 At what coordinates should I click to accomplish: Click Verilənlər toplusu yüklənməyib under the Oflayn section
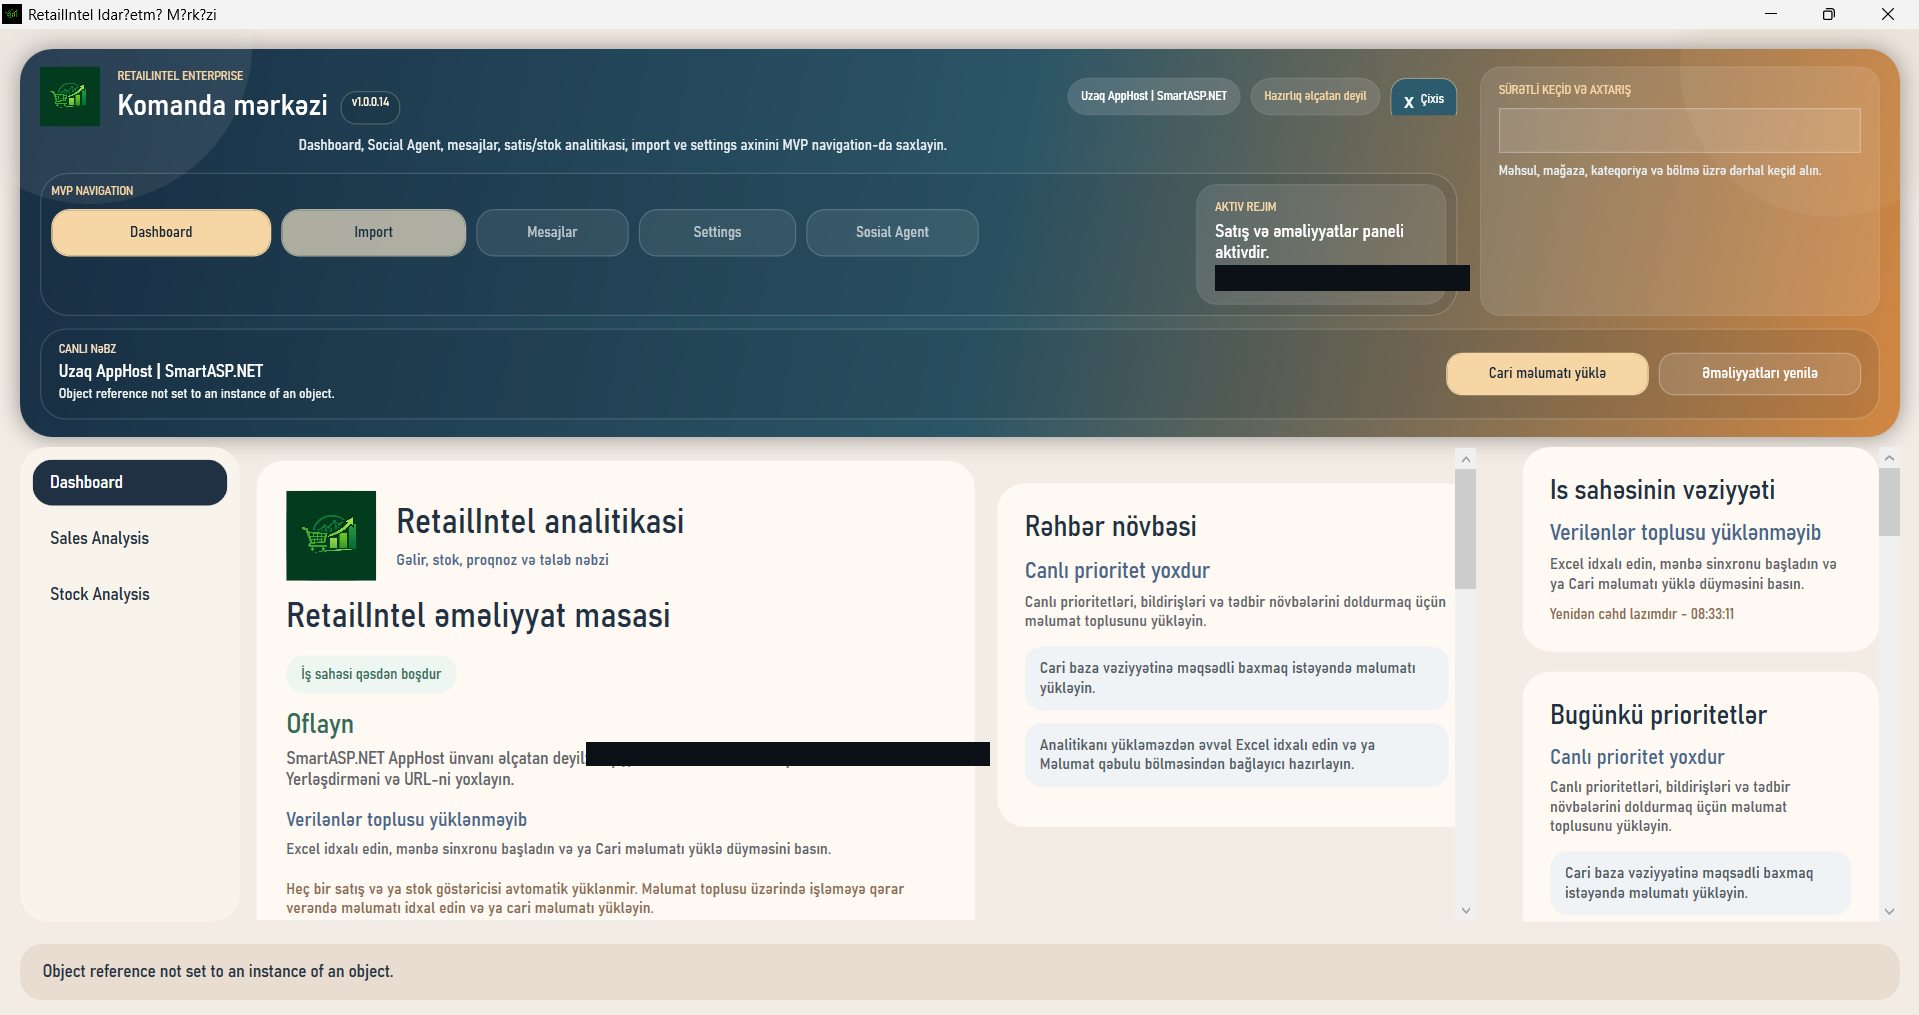tap(406, 820)
